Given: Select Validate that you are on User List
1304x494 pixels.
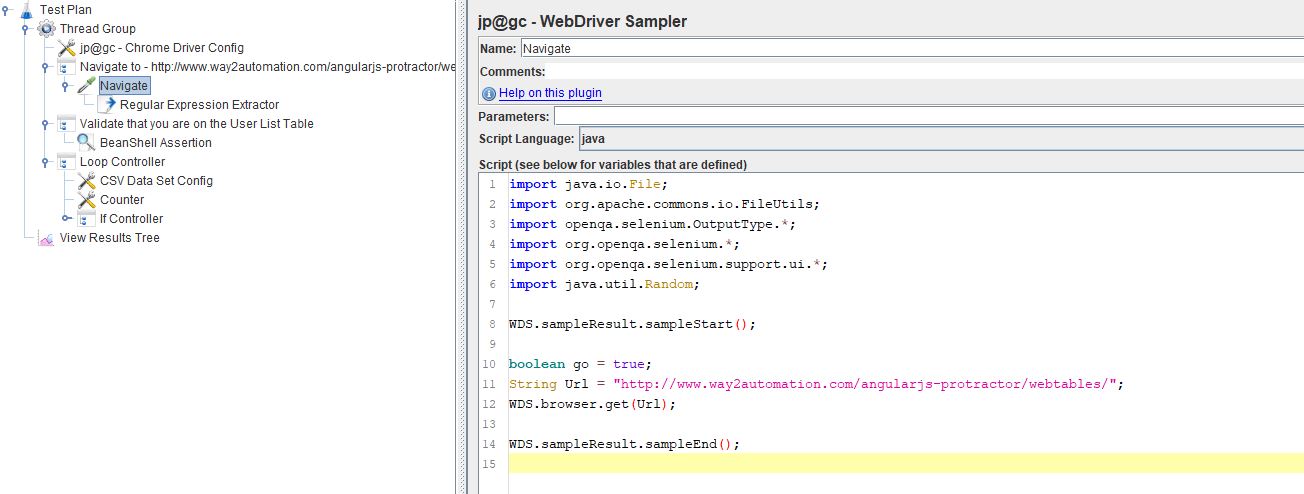Looking at the screenshot, I should point(197,124).
